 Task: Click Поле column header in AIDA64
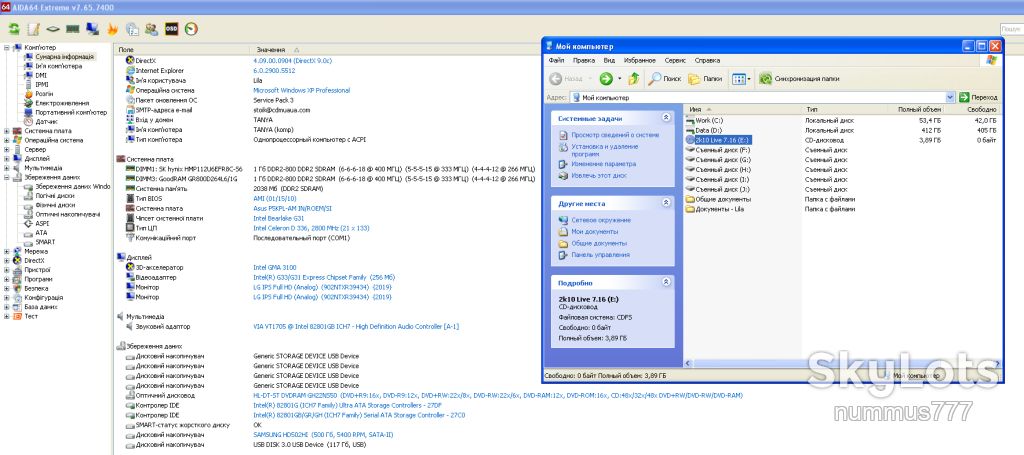182,50
